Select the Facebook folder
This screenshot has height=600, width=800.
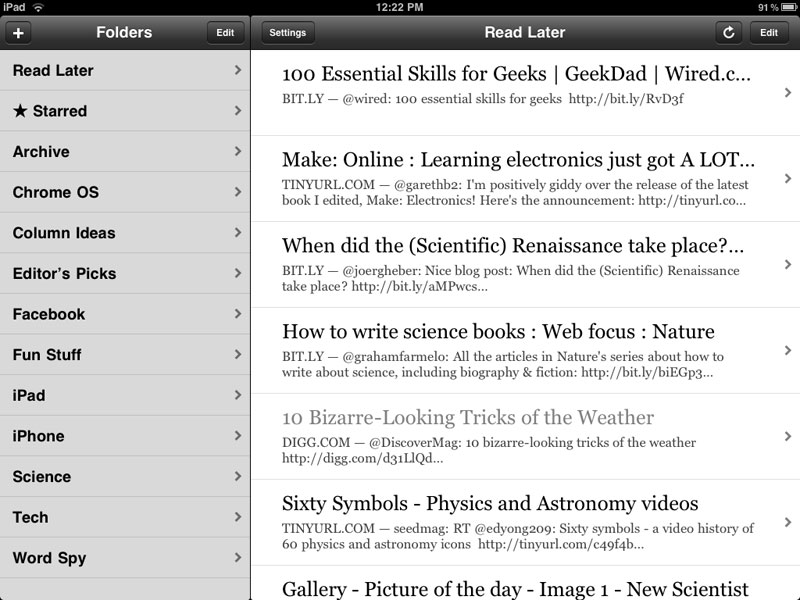(x=125, y=314)
